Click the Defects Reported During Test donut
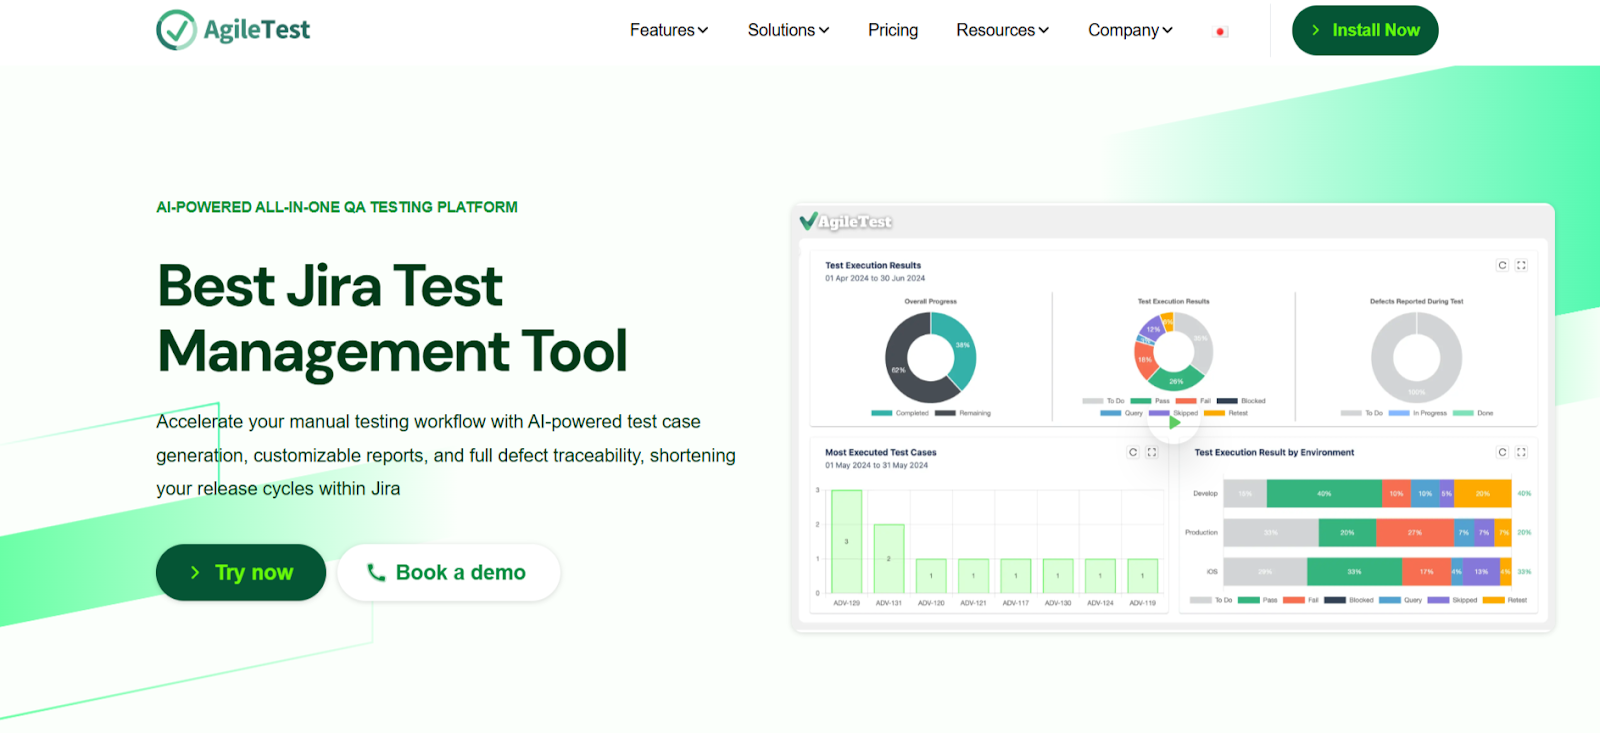The width and height of the screenshot is (1600, 733). [x=1416, y=357]
